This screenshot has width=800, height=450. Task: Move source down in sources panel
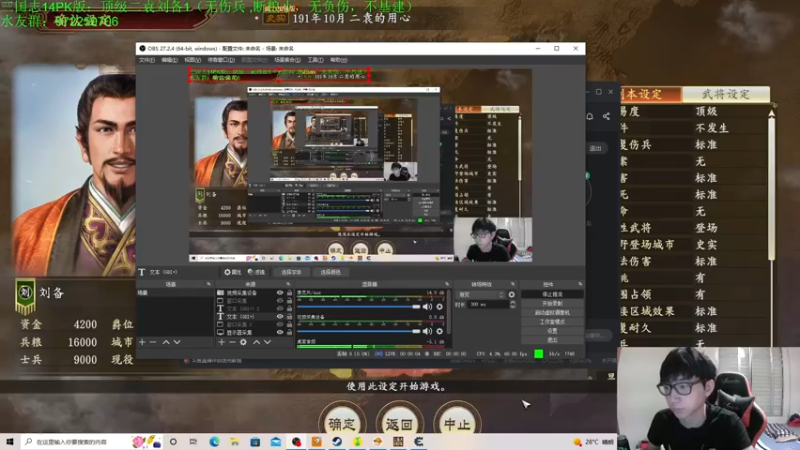pyautogui.click(x=267, y=342)
